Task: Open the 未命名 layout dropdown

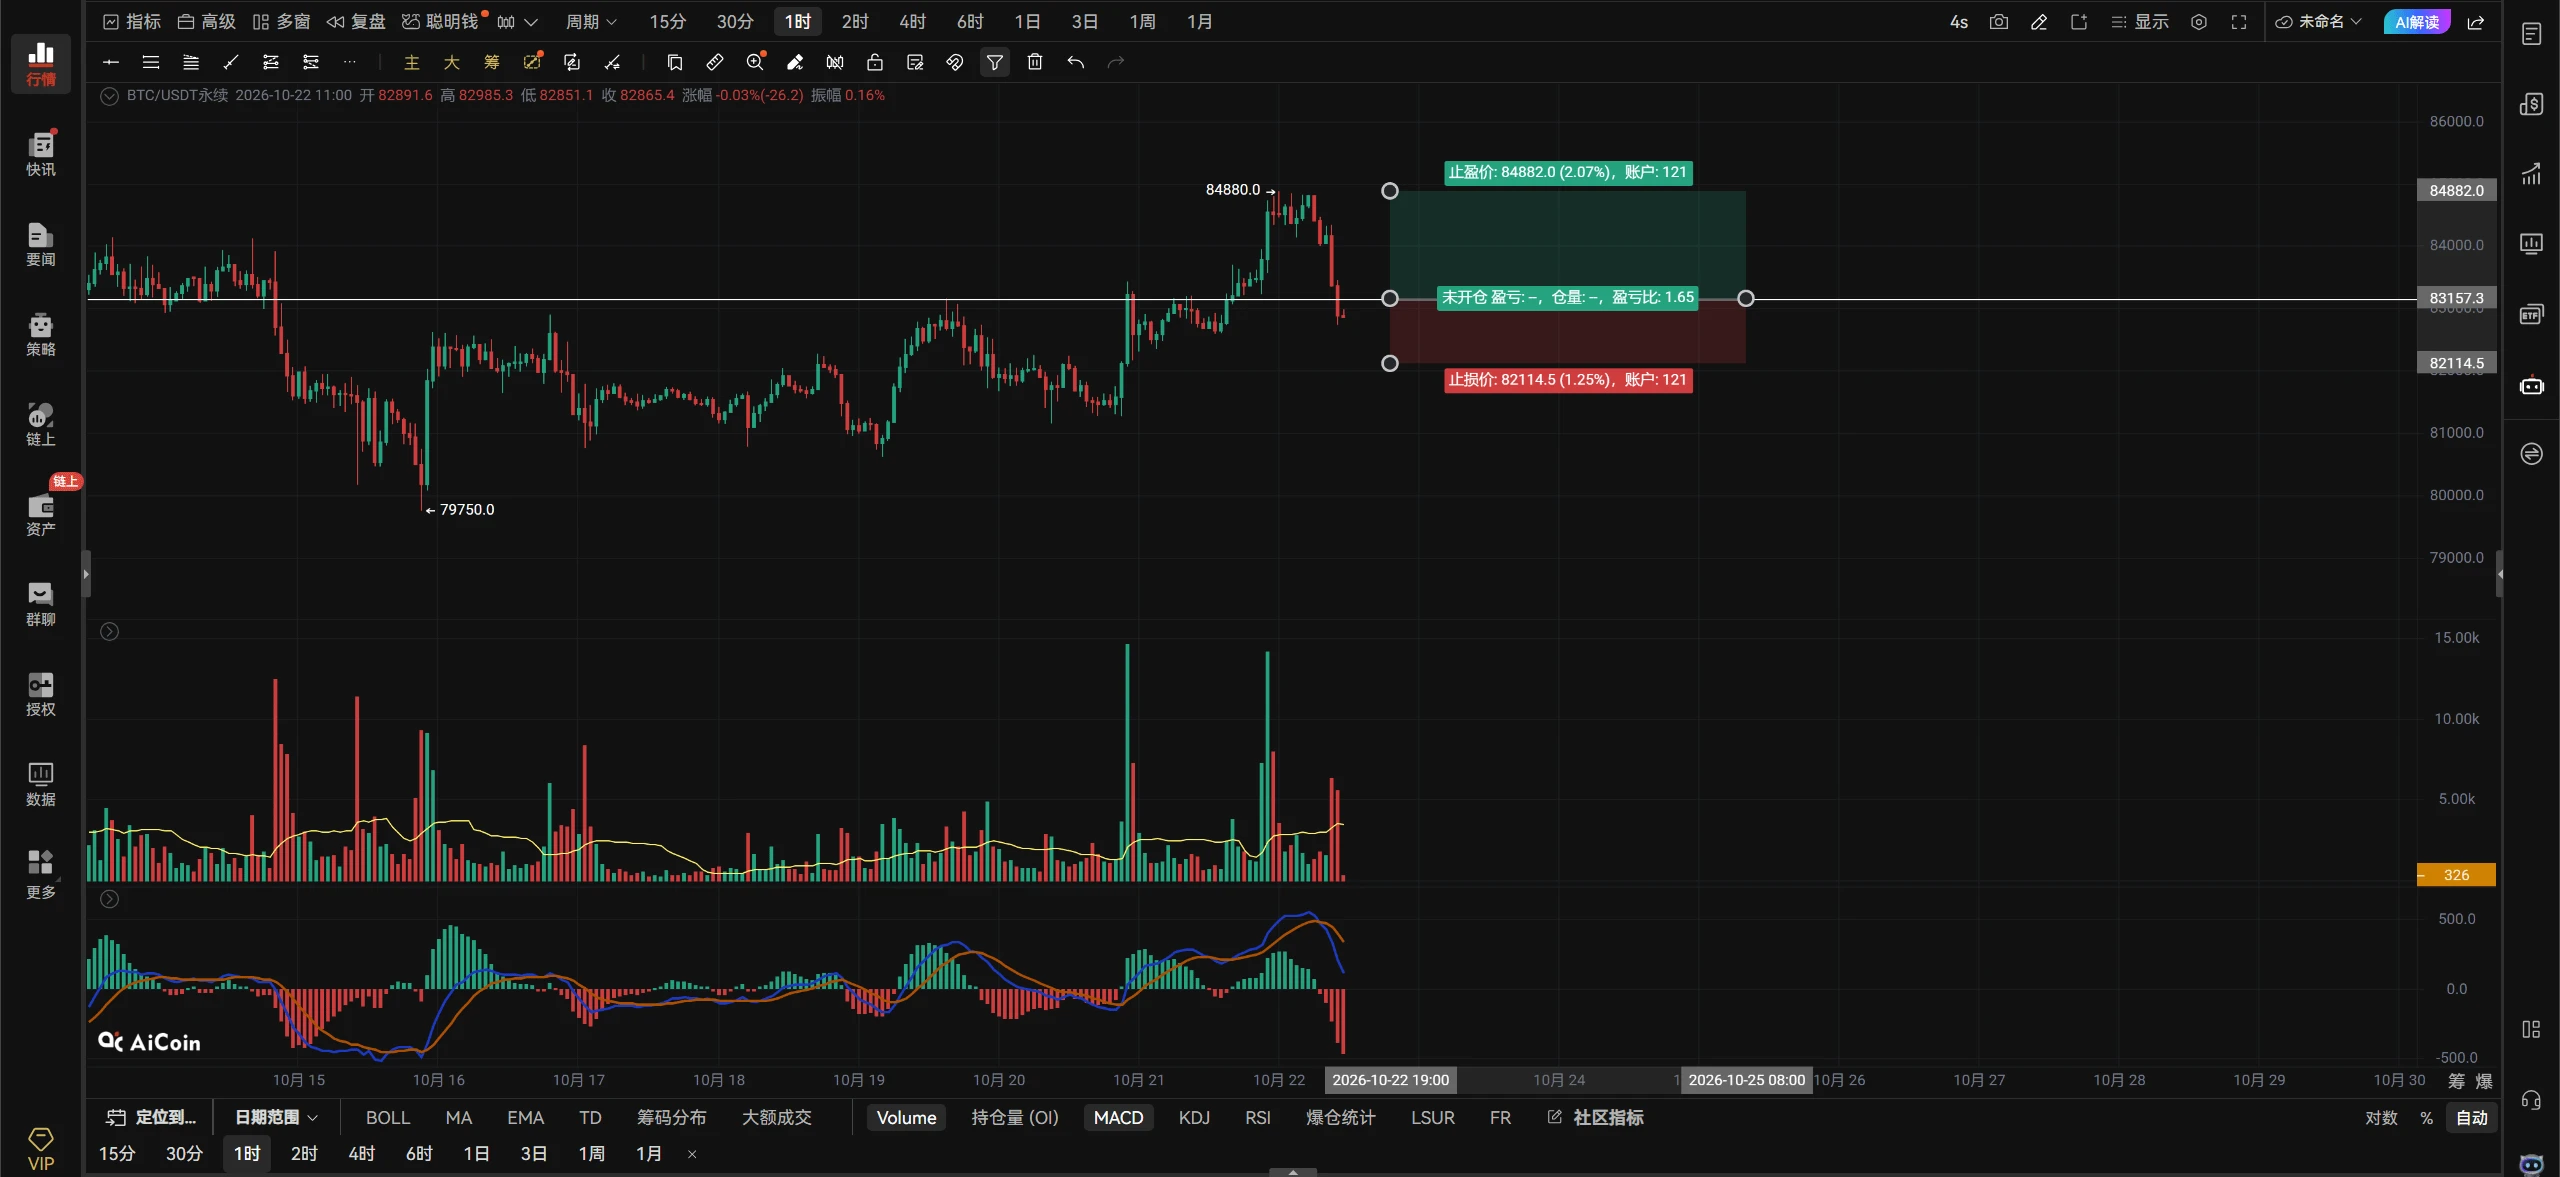Action: [x=2318, y=22]
